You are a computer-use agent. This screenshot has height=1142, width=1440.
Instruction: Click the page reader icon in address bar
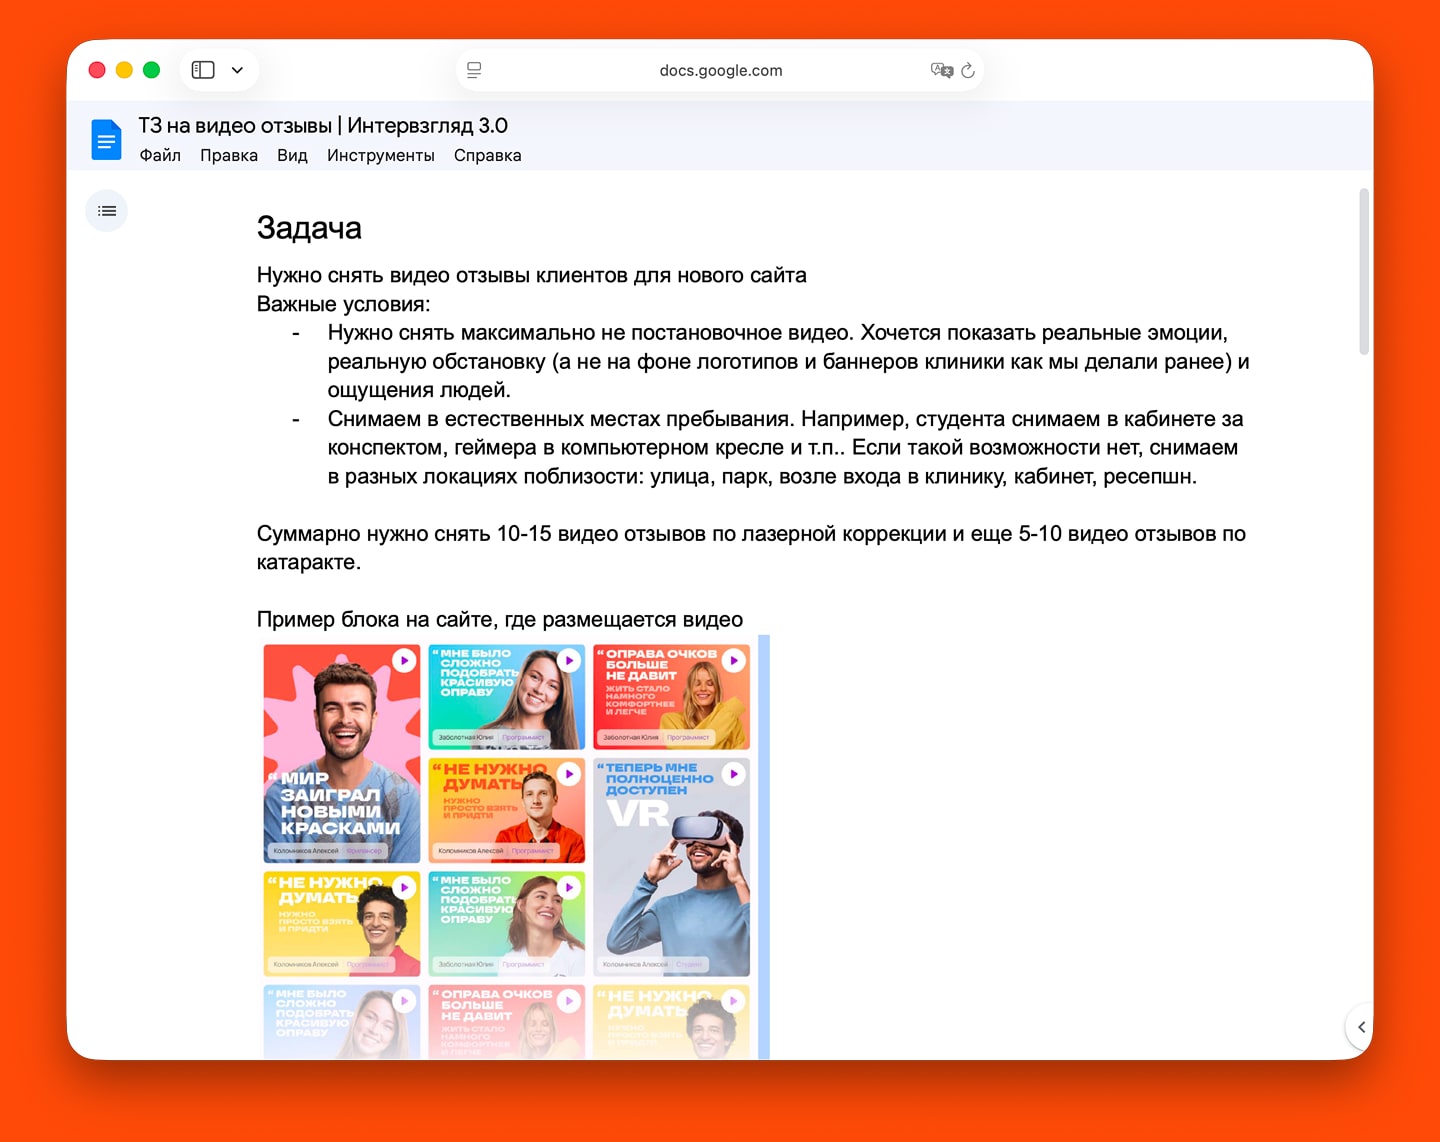(474, 70)
